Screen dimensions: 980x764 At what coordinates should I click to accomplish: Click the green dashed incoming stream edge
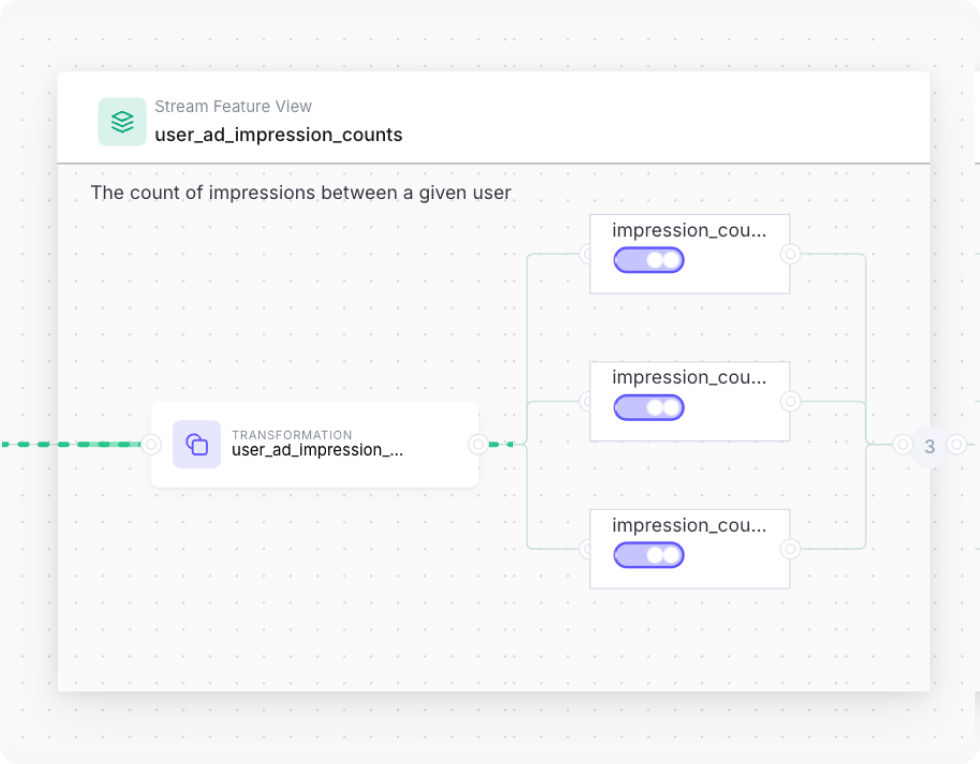point(71,445)
